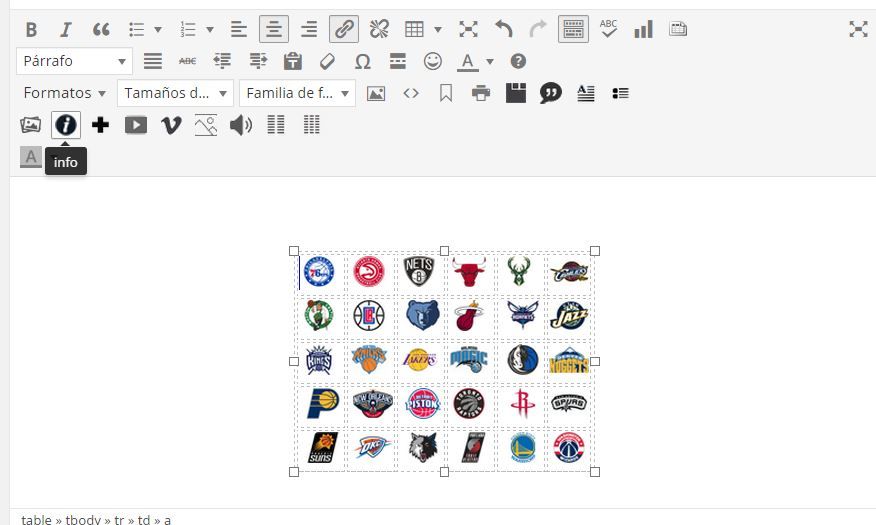Image resolution: width=876 pixels, height=525 pixels.
Task: Insert a numbered list
Action: pyautogui.click(x=188, y=29)
